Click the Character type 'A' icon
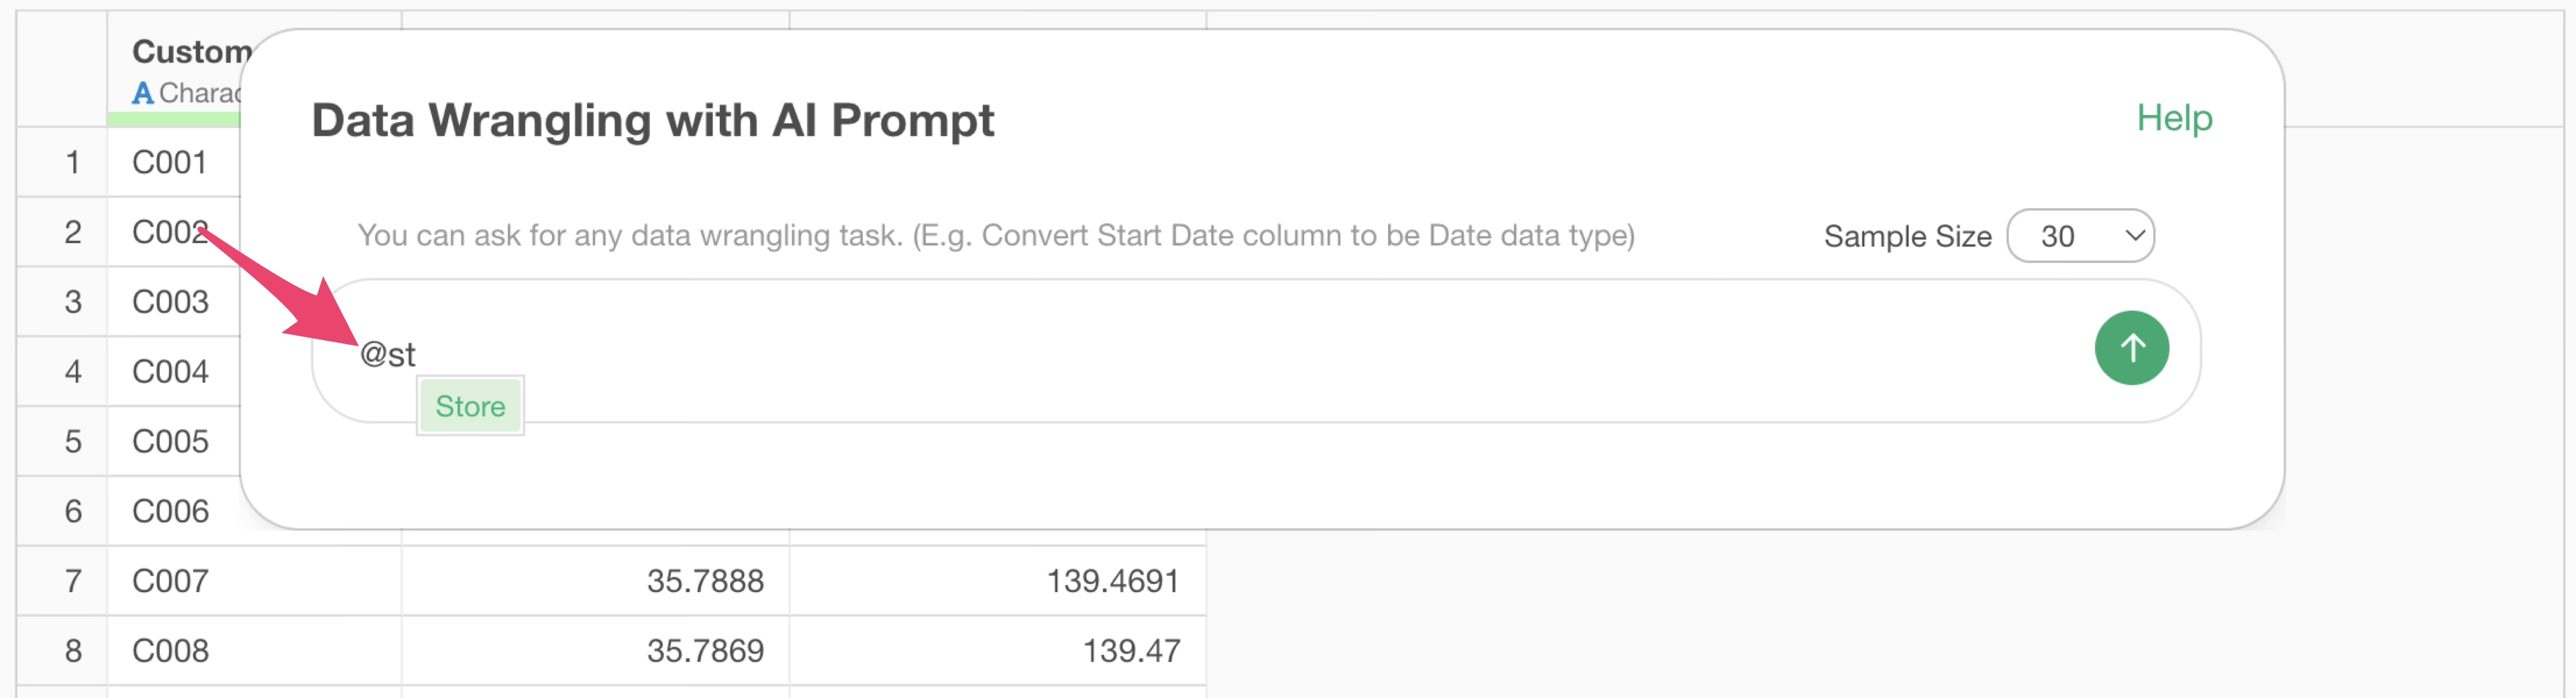The height and width of the screenshot is (698, 2576). coord(143,94)
